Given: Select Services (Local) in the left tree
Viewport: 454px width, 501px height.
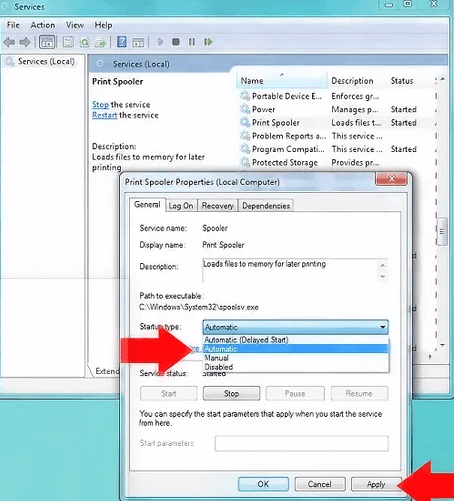Looking at the screenshot, I should 46,61.
